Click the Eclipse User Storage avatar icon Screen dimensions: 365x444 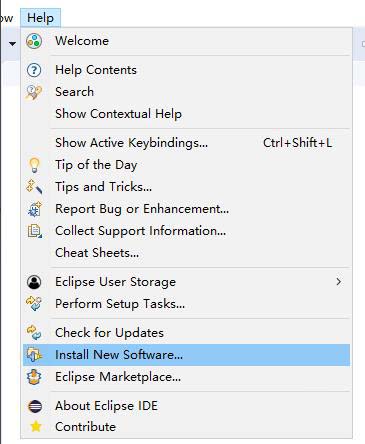pyautogui.click(x=34, y=282)
